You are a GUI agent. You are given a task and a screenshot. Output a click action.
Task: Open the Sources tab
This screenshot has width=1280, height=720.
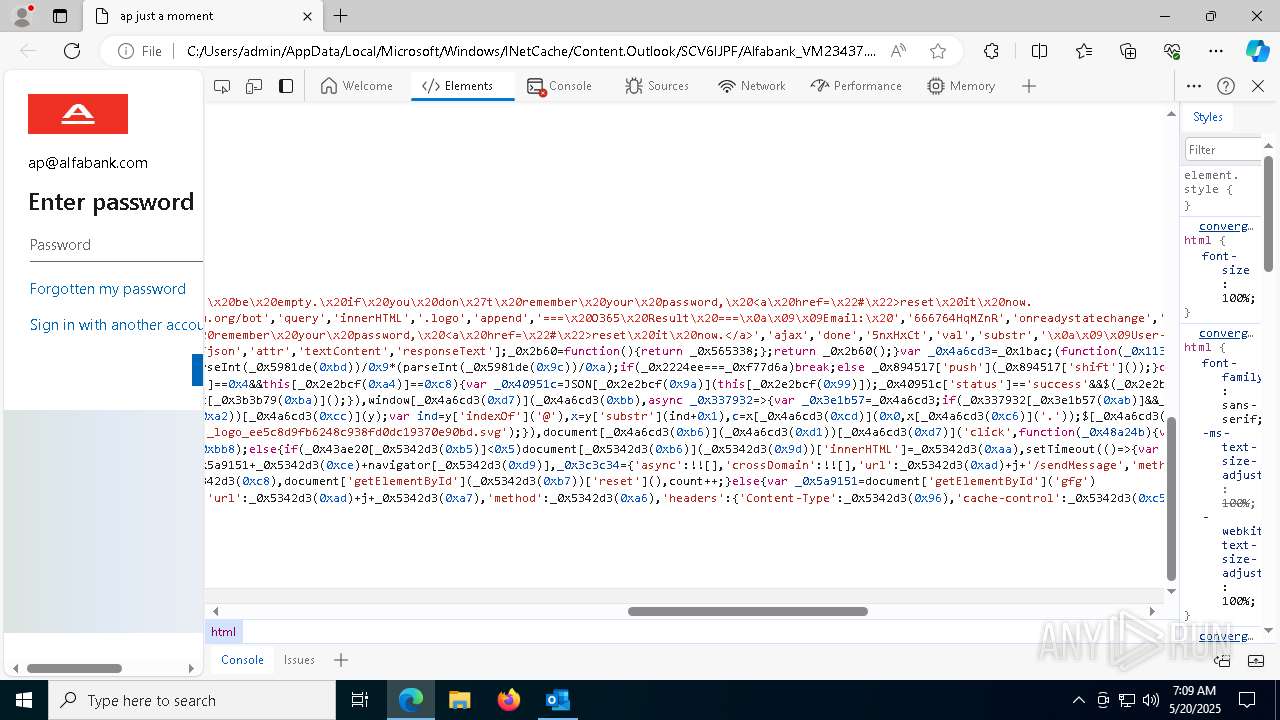657,86
